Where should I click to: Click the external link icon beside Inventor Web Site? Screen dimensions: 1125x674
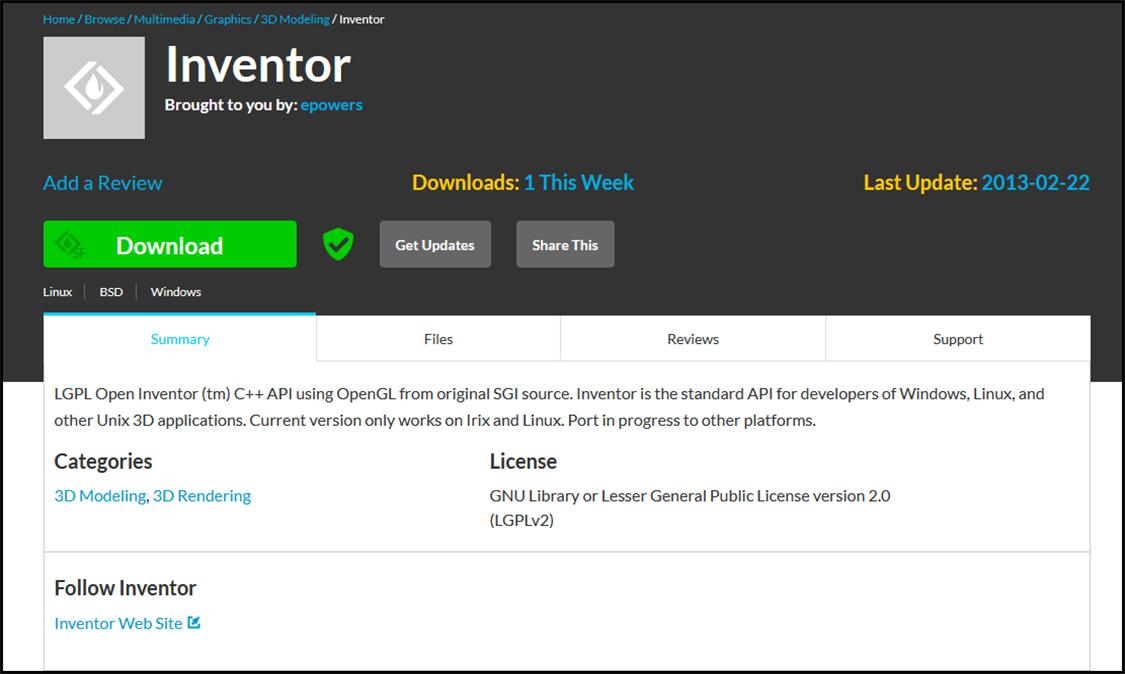click(194, 622)
